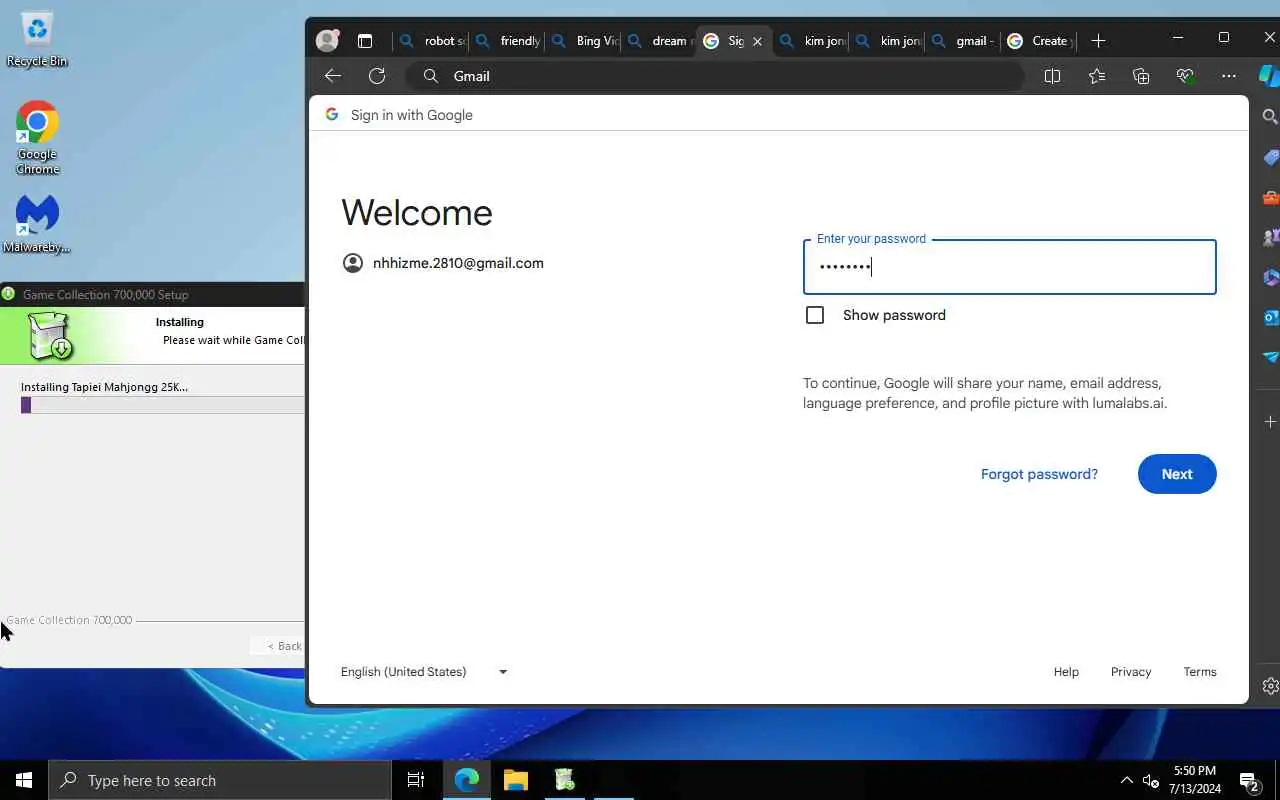Open Edge sidebar shopping tag icon

(1270, 157)
